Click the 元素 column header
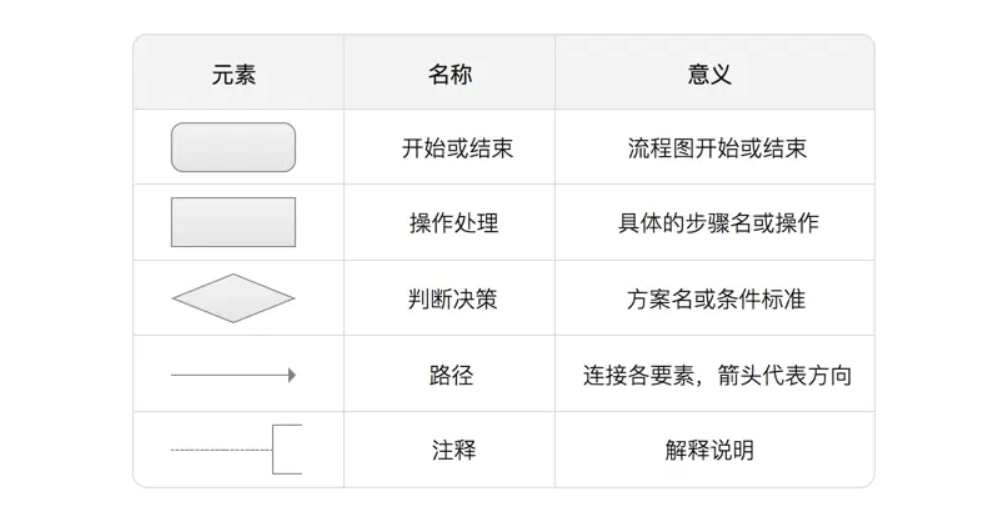Viewport: 991px width, 520px height. [x=234, y=75]
